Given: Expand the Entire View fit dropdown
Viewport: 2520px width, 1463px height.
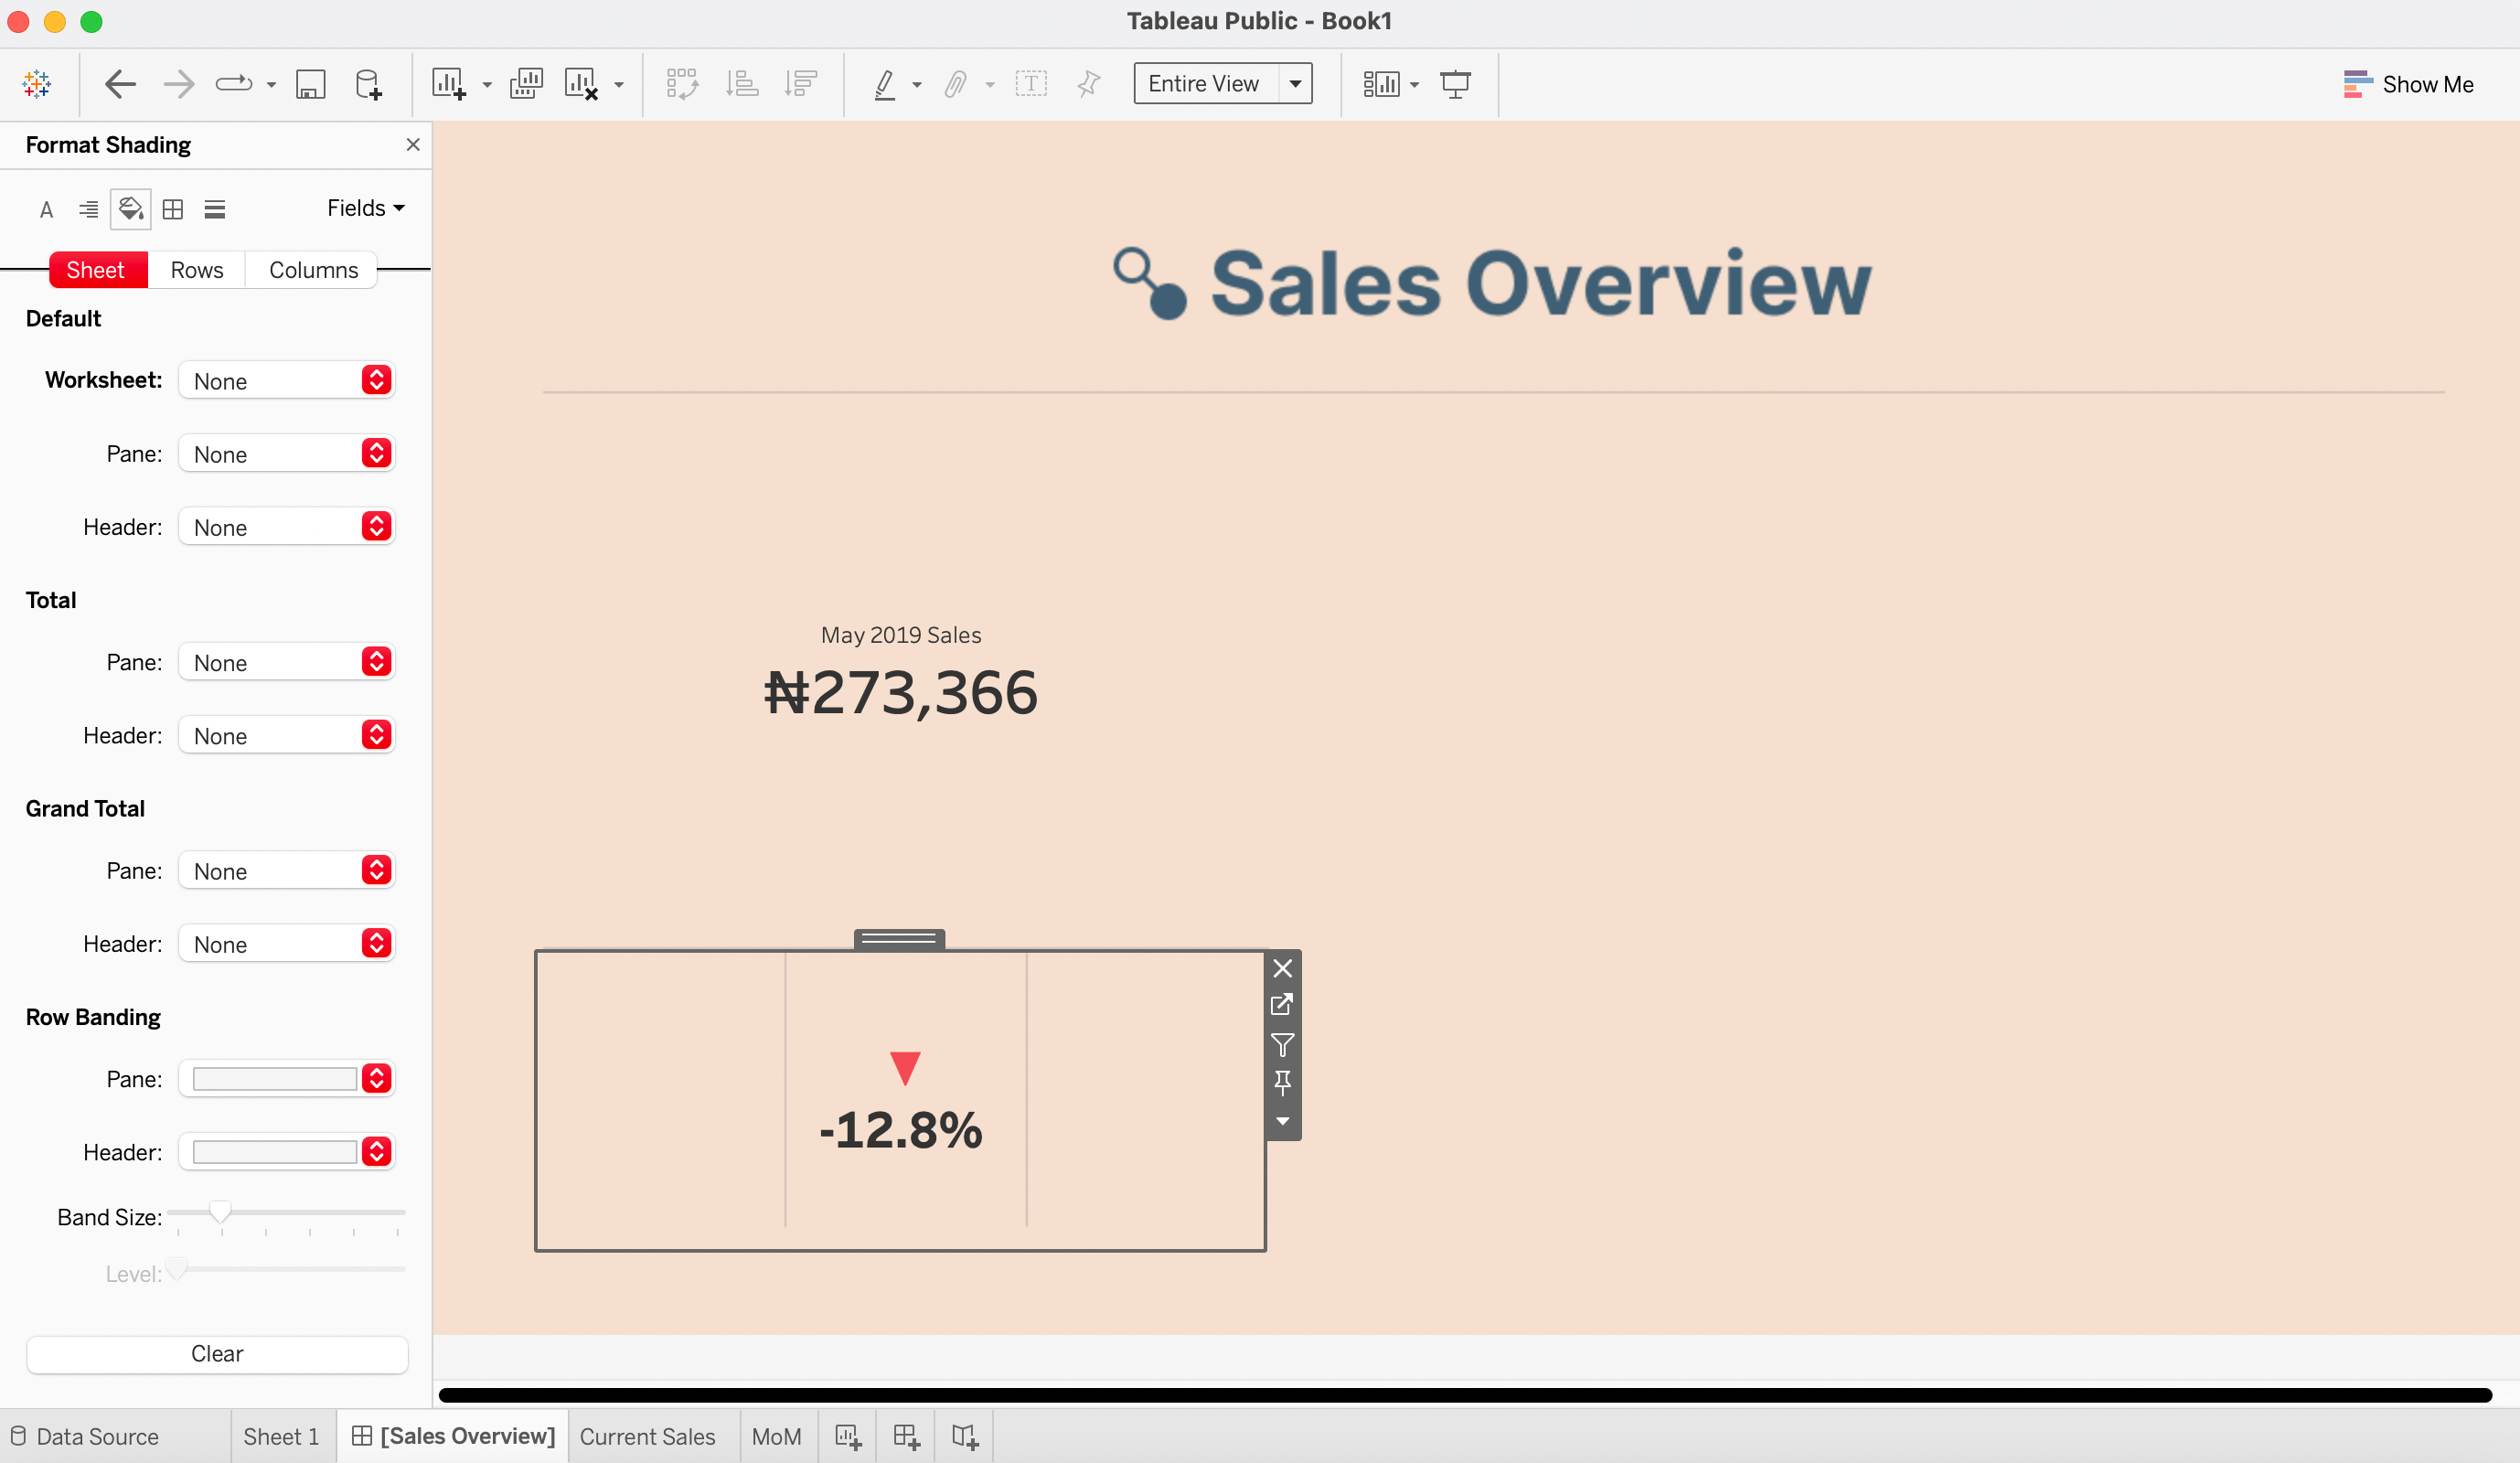Looking at the screenshot, I should [1295, 84].
